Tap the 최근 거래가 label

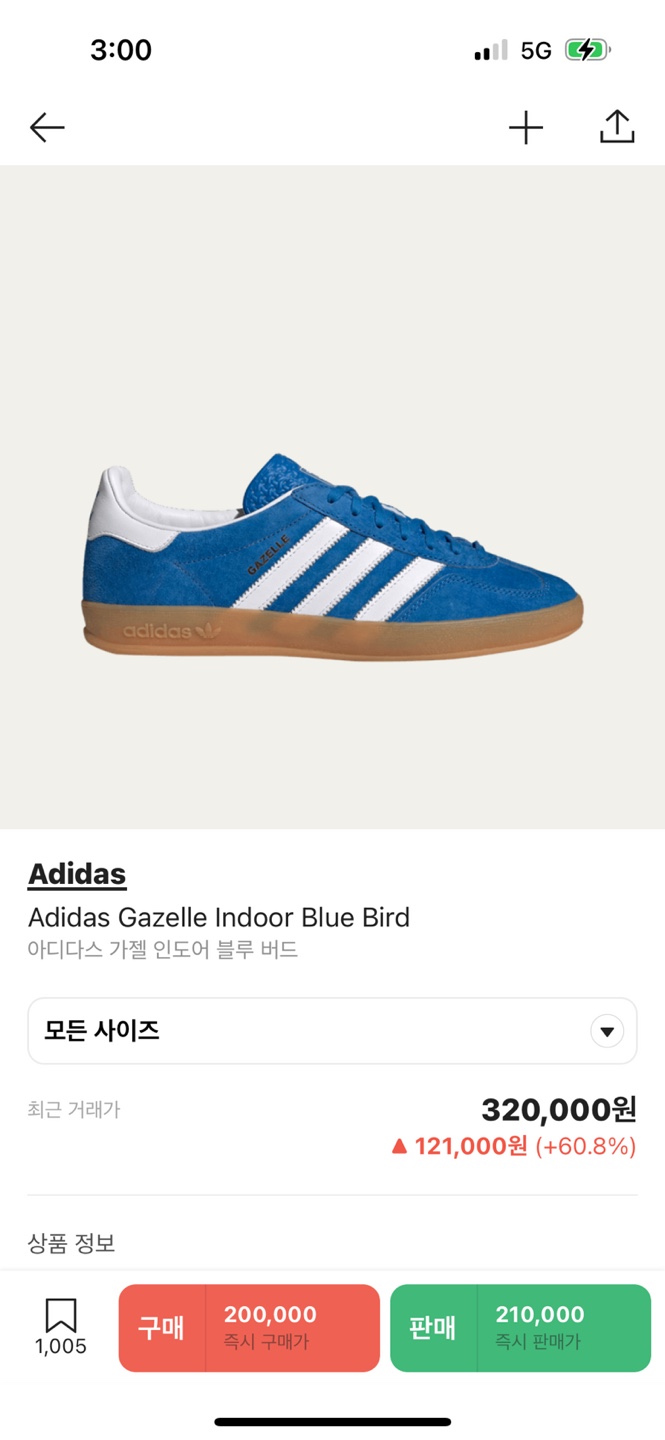click(x=74, y=1109)
